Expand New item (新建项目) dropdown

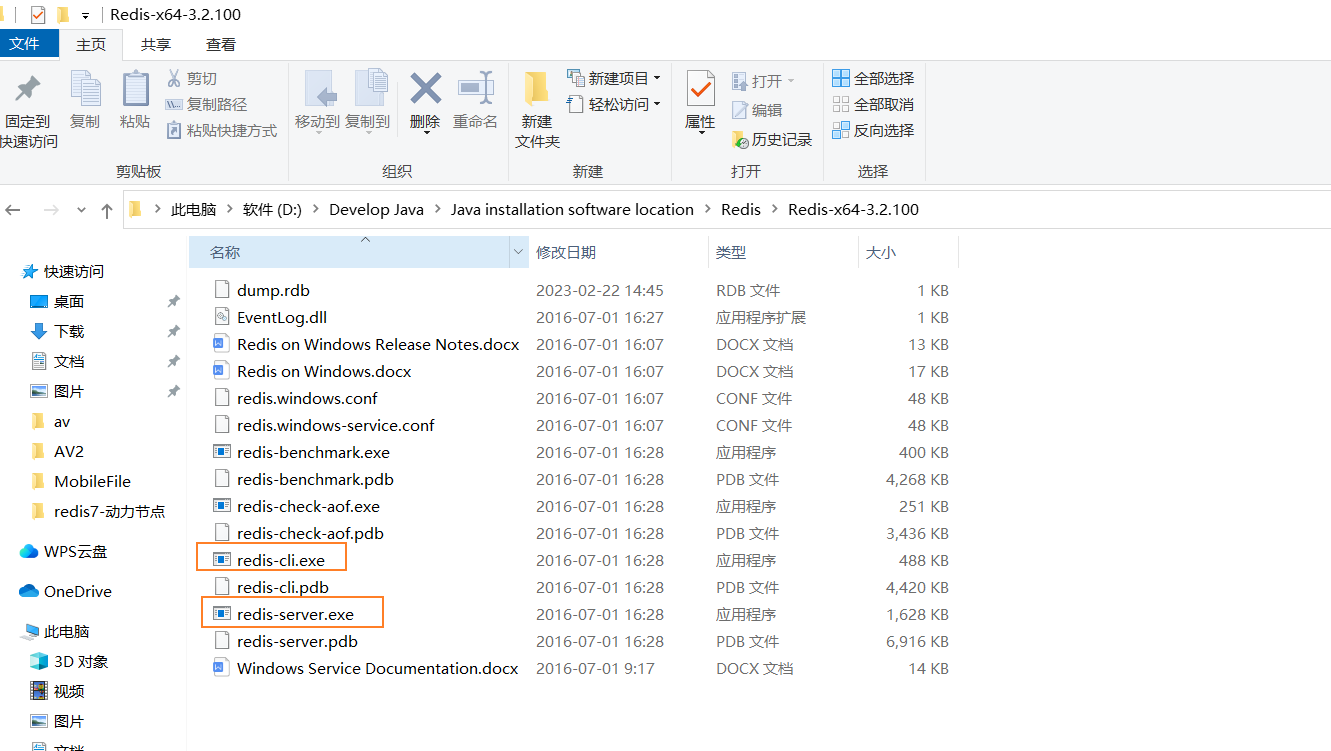[x=657, y=78]
